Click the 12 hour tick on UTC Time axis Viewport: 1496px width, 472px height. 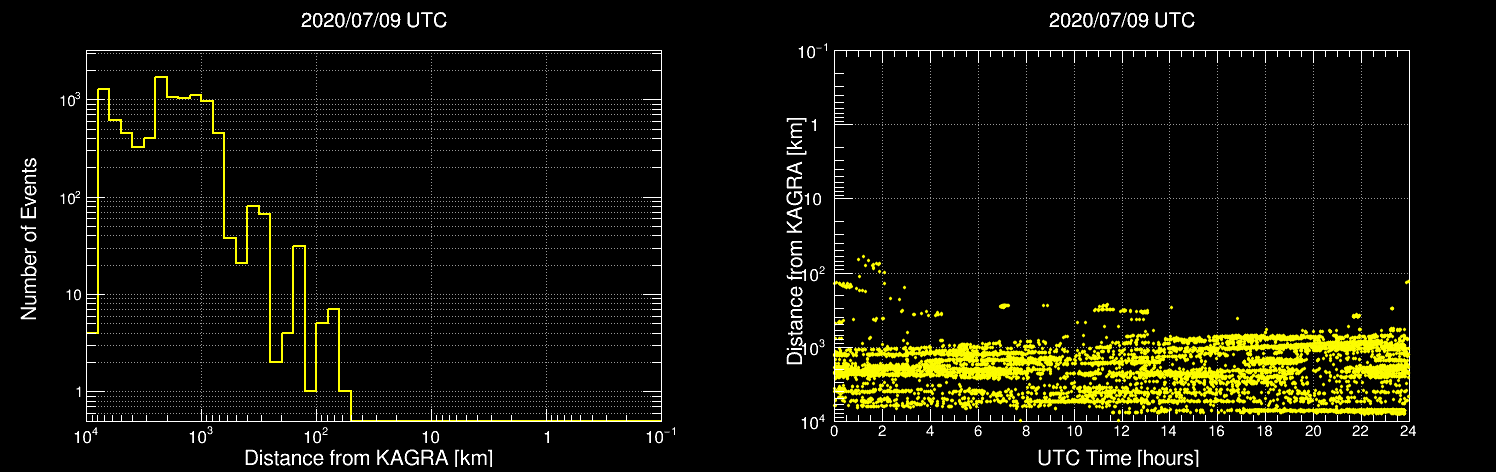[x=1121, y=433]
